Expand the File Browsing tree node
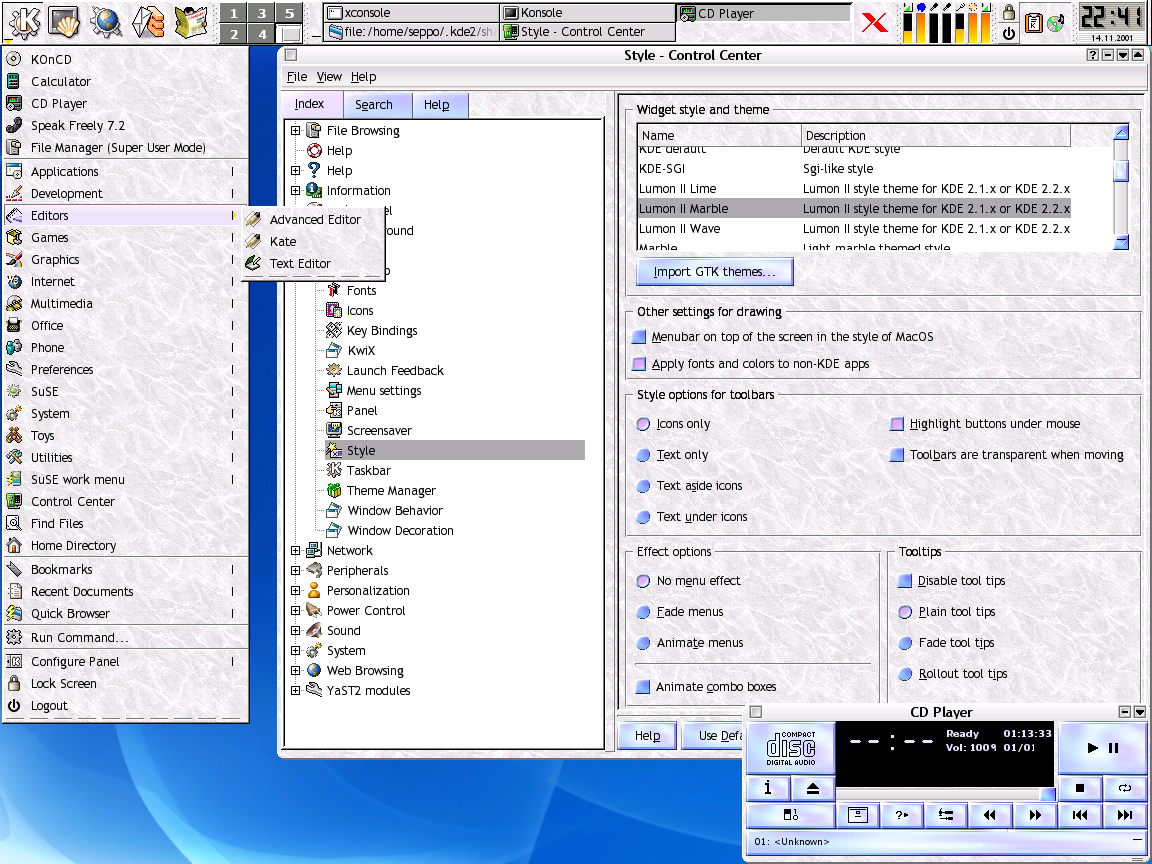The height and width of the screenshot is (864, 1152). tap(295, 131)
